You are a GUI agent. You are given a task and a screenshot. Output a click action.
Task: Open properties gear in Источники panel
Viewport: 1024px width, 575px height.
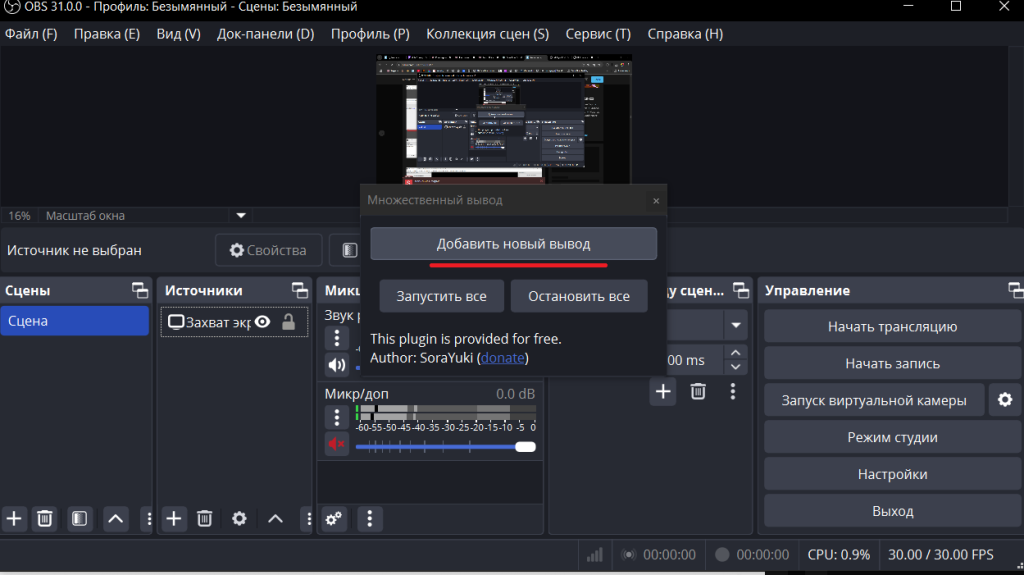click(239, 518)
